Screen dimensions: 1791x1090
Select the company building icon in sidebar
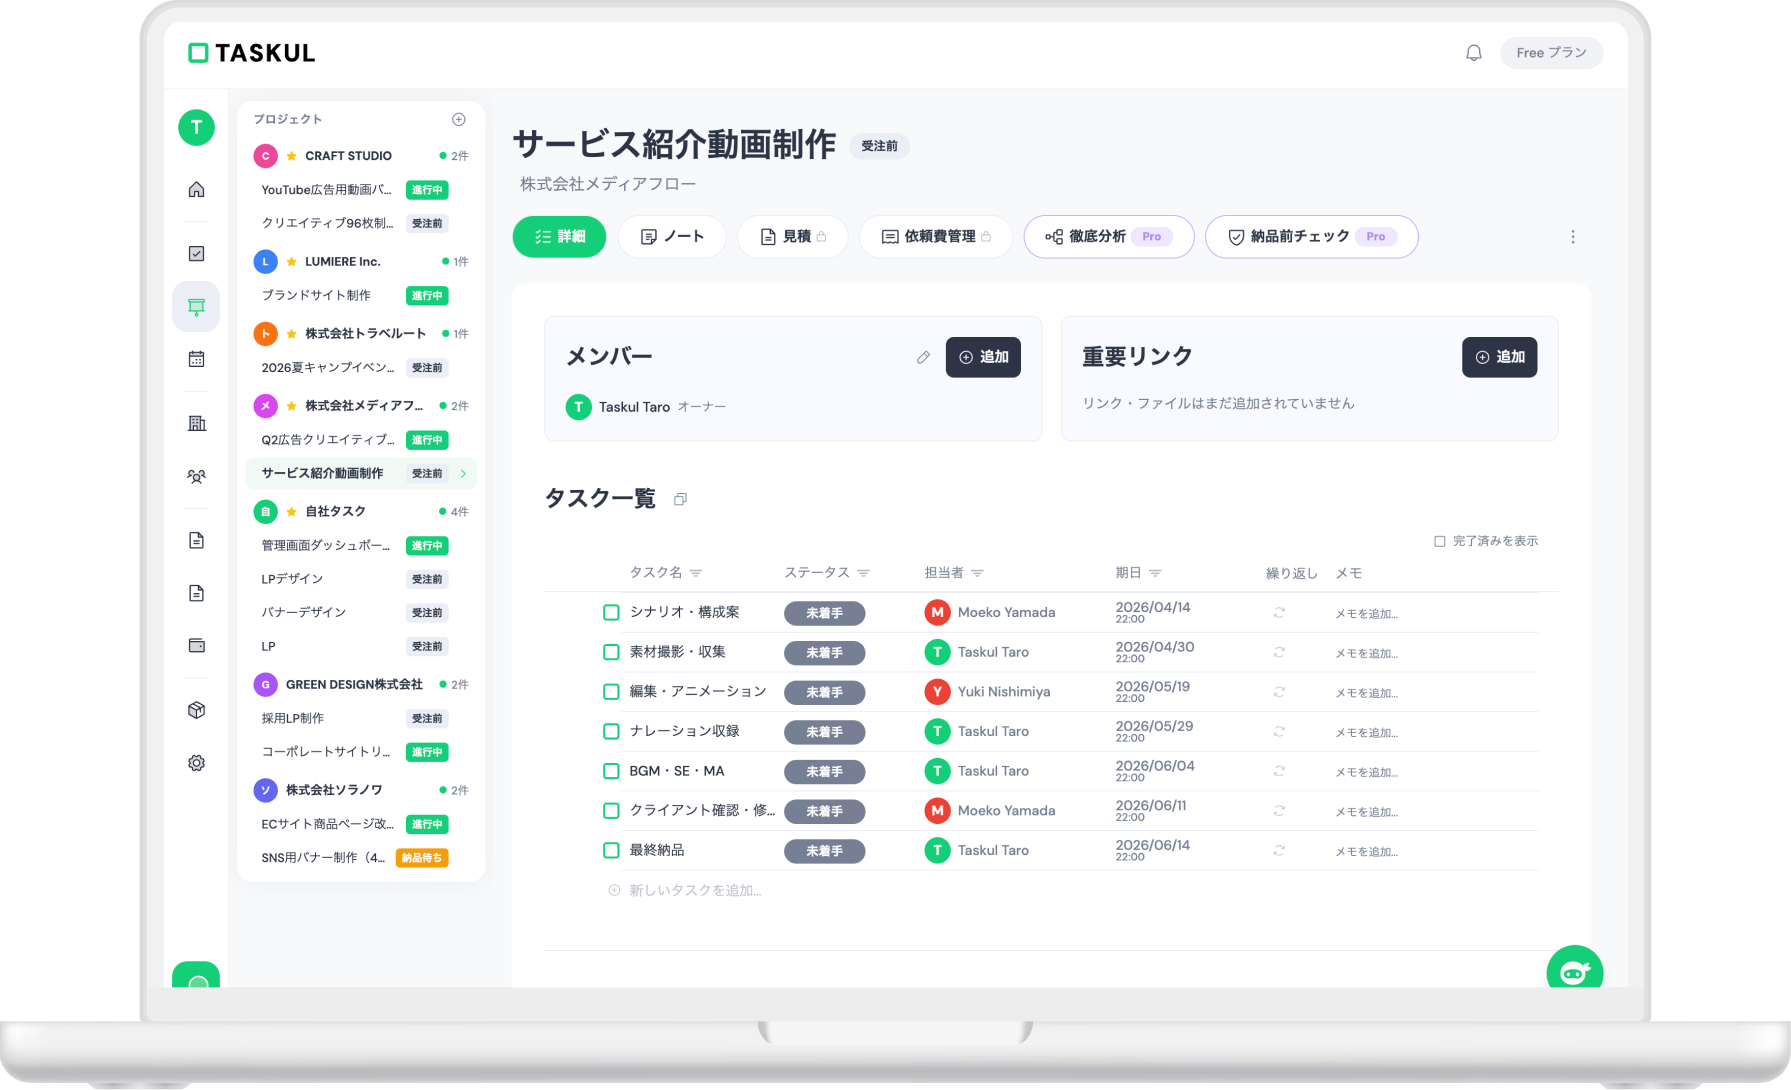coord(196,422)
